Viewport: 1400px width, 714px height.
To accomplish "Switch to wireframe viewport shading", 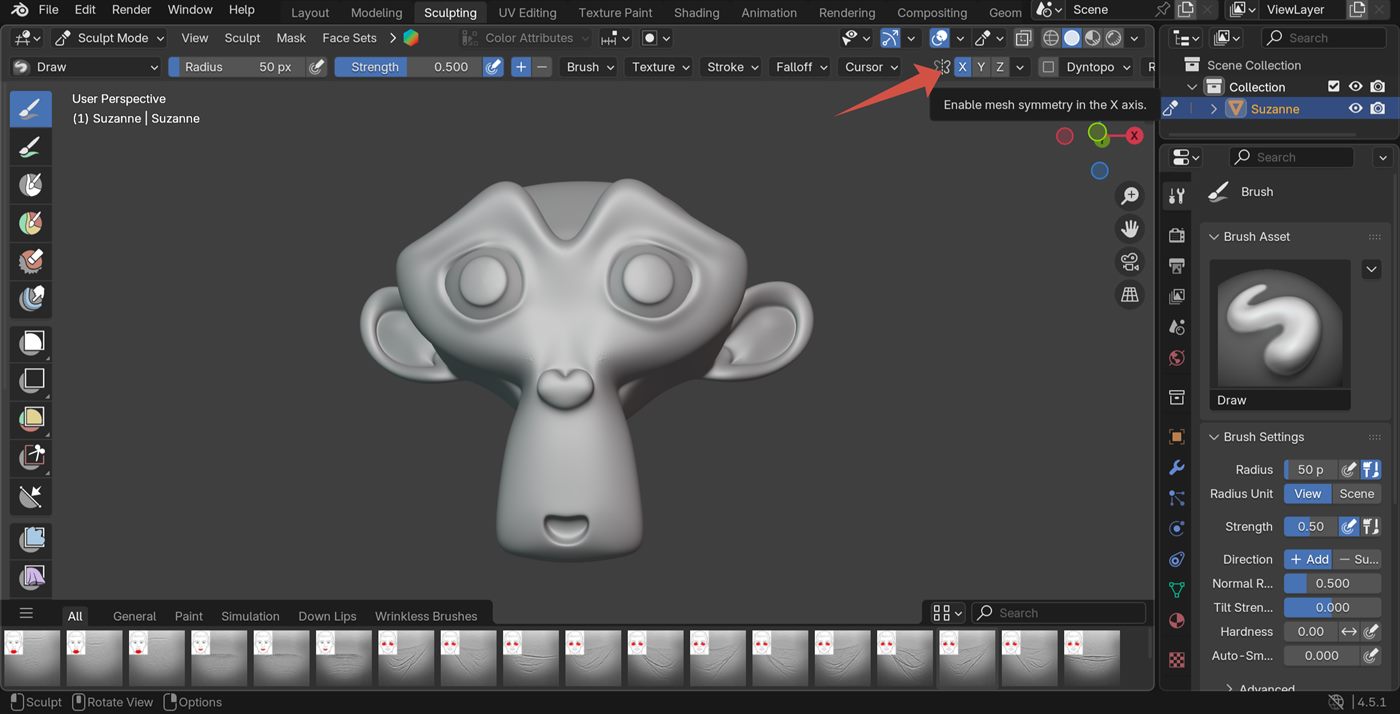I will (1051, 38).
